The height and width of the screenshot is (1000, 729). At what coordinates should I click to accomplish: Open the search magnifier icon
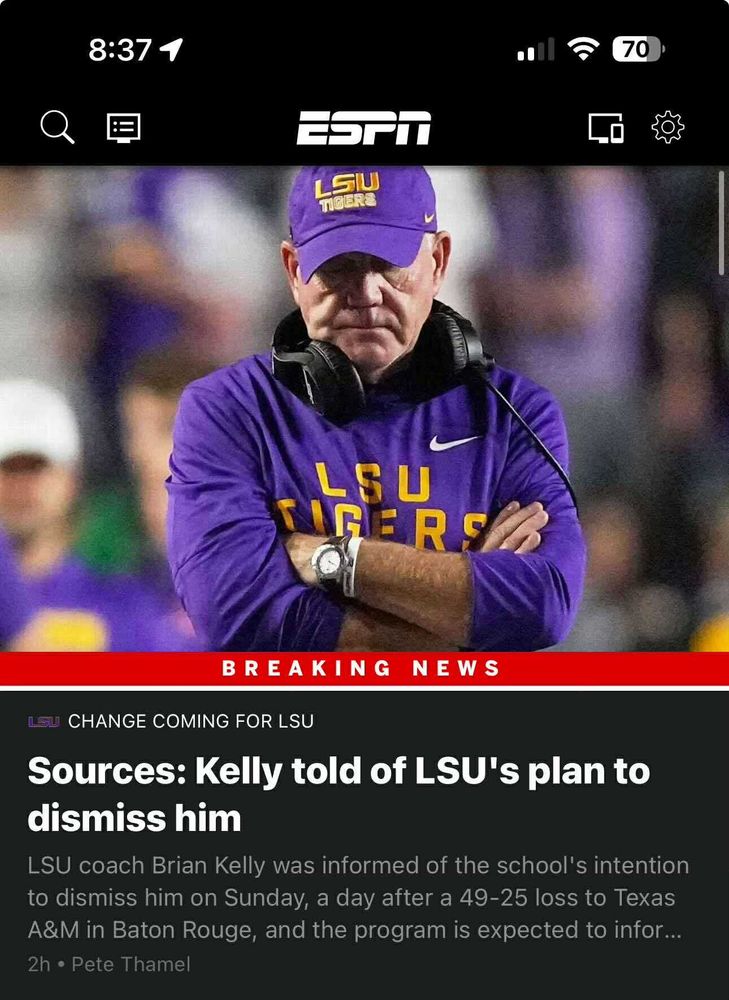(x=57, y=127)
